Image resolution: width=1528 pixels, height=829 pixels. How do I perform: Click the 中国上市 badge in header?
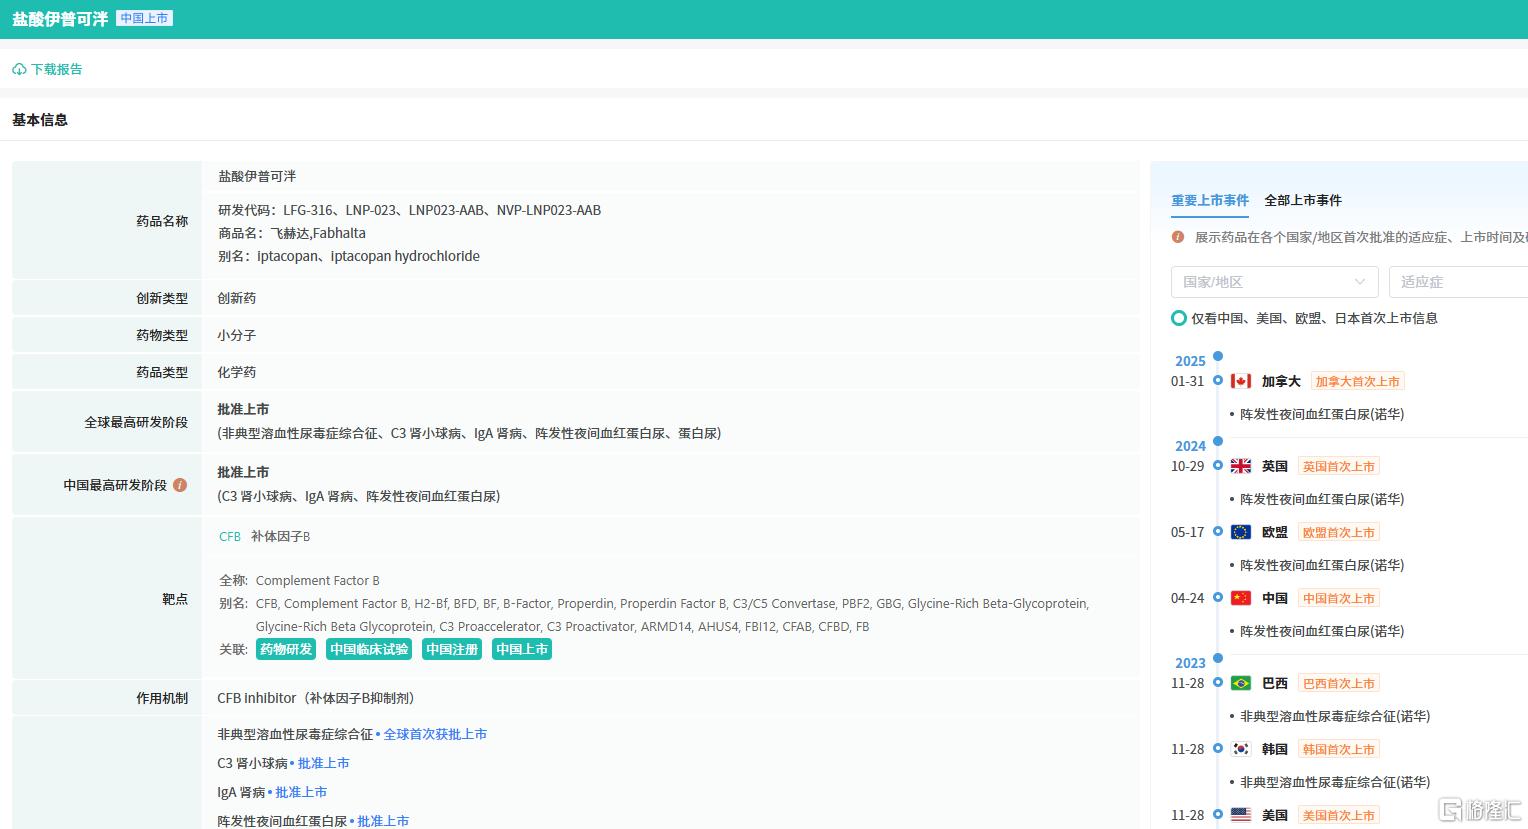[x=145, y=18]
